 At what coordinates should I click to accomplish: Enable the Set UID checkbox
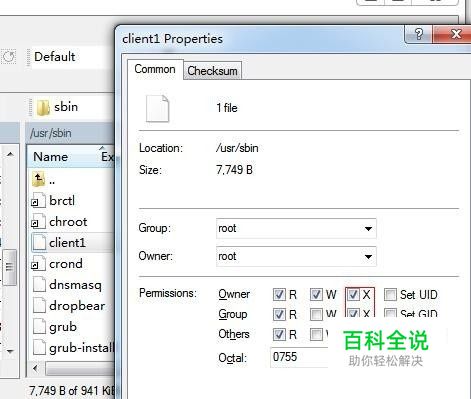390,295
